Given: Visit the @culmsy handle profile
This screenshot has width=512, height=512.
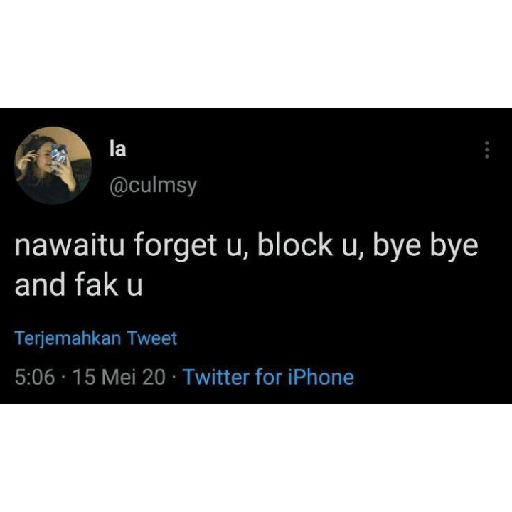Looking at the screenshot, I should click(153, 185).
